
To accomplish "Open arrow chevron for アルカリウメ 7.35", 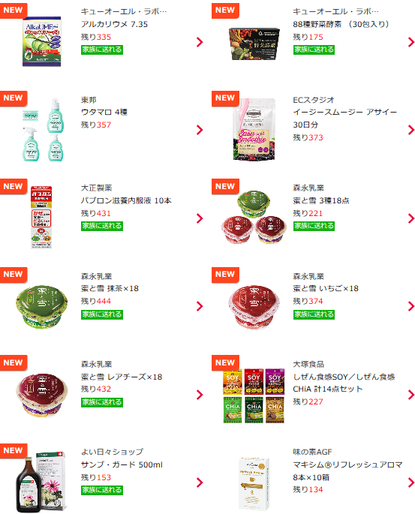I will coord(199,42).
